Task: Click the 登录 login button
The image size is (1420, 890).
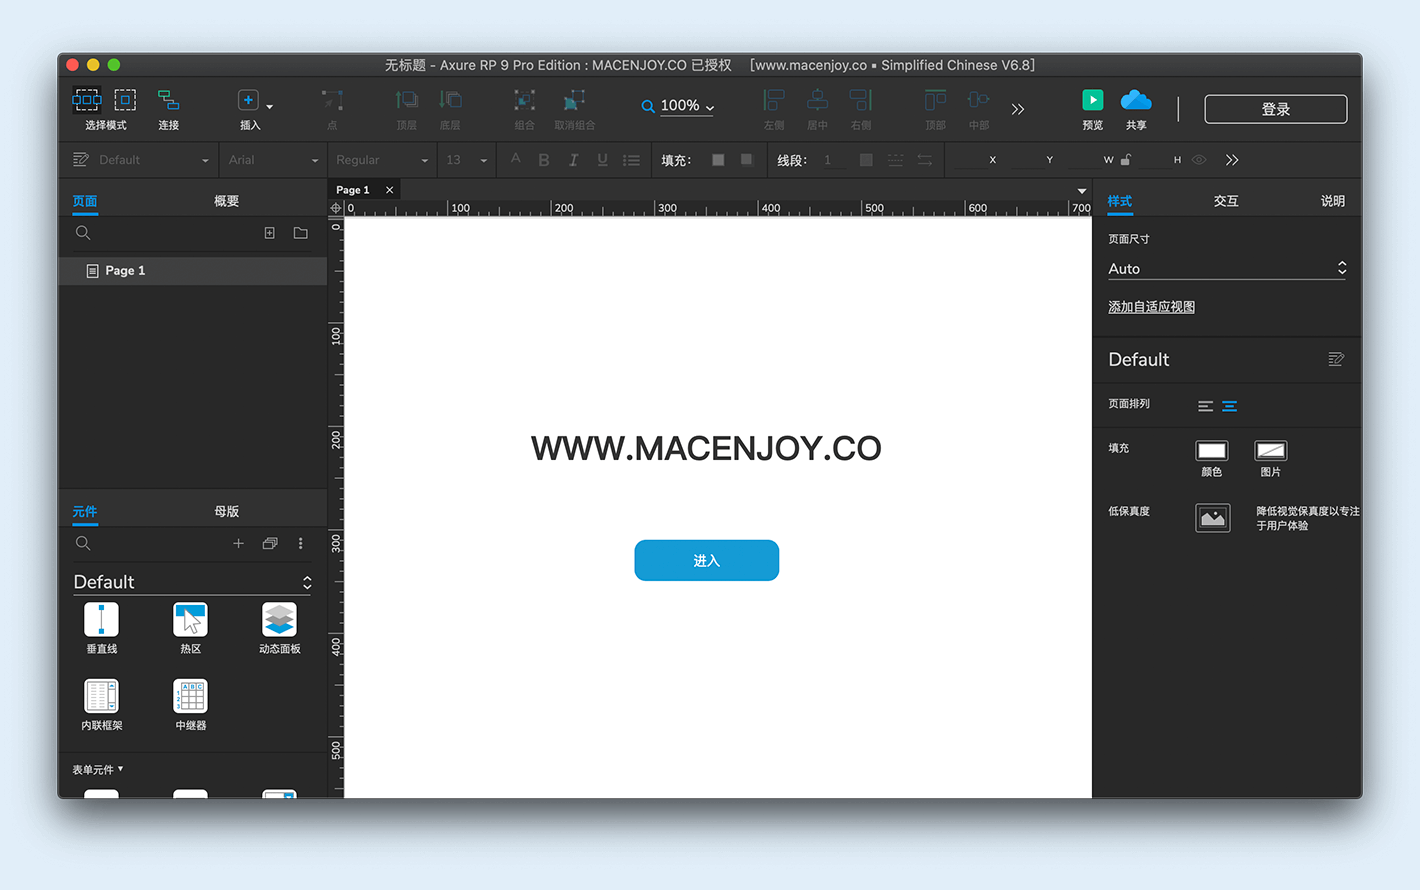Action: 1275,108
